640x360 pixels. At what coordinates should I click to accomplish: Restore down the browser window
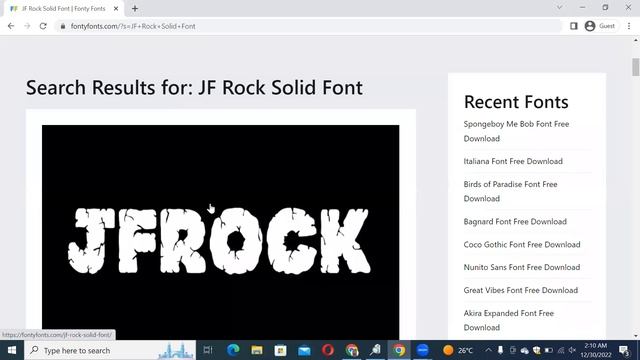[x=605, y=7]
